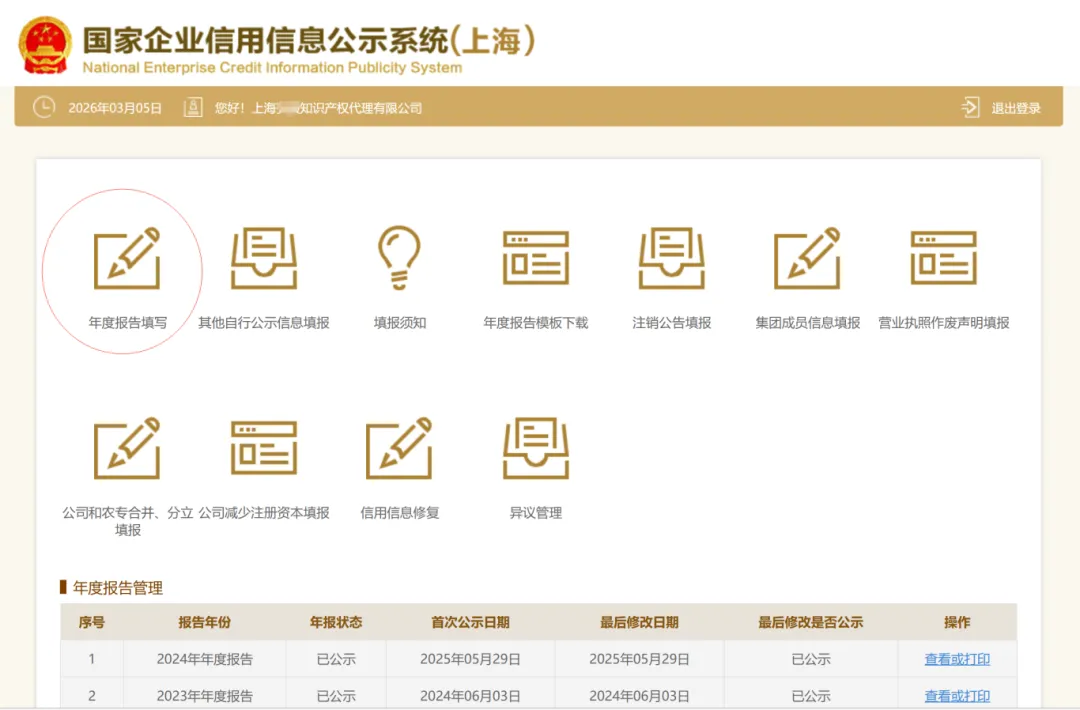Click the 信用信息修复 label

pyautogui.click(x=399, y=512)
